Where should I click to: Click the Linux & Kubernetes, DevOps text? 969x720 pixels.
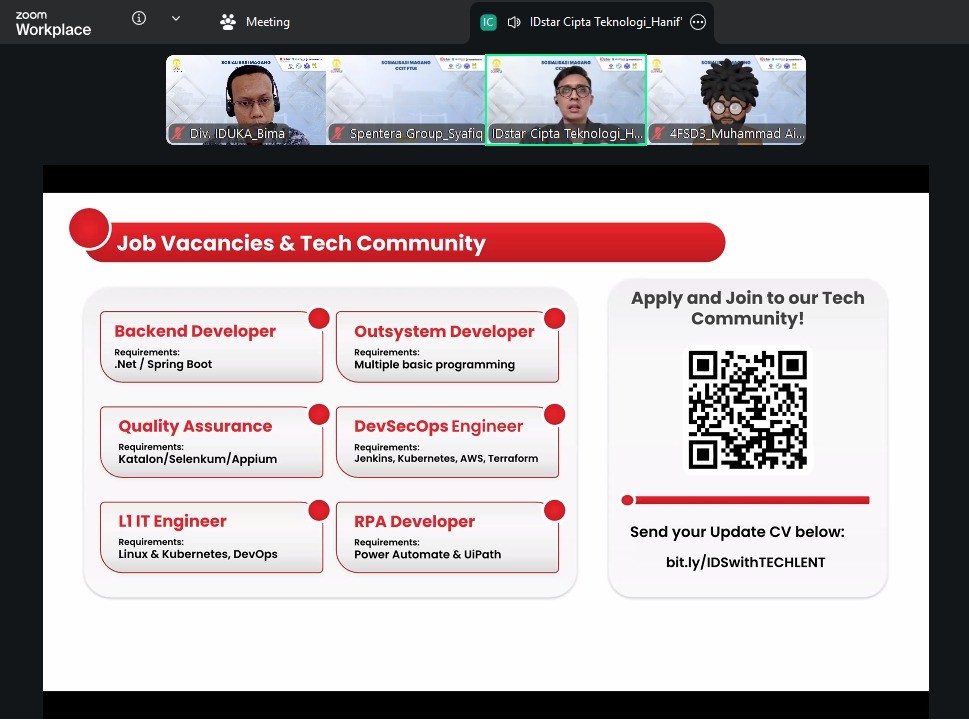click(x=197, y=554)
